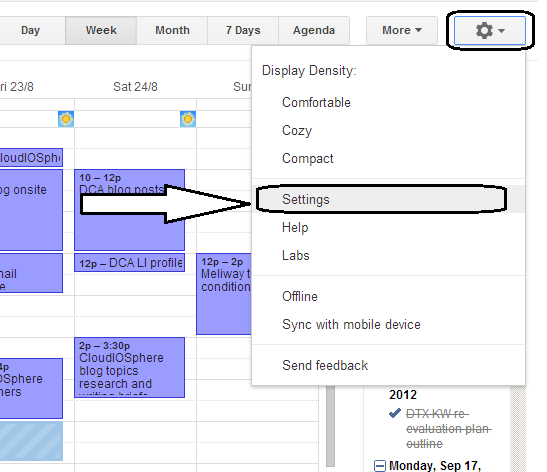Select Cozy display density
Screen dimensions: 547x472
[x=388, y=130]
